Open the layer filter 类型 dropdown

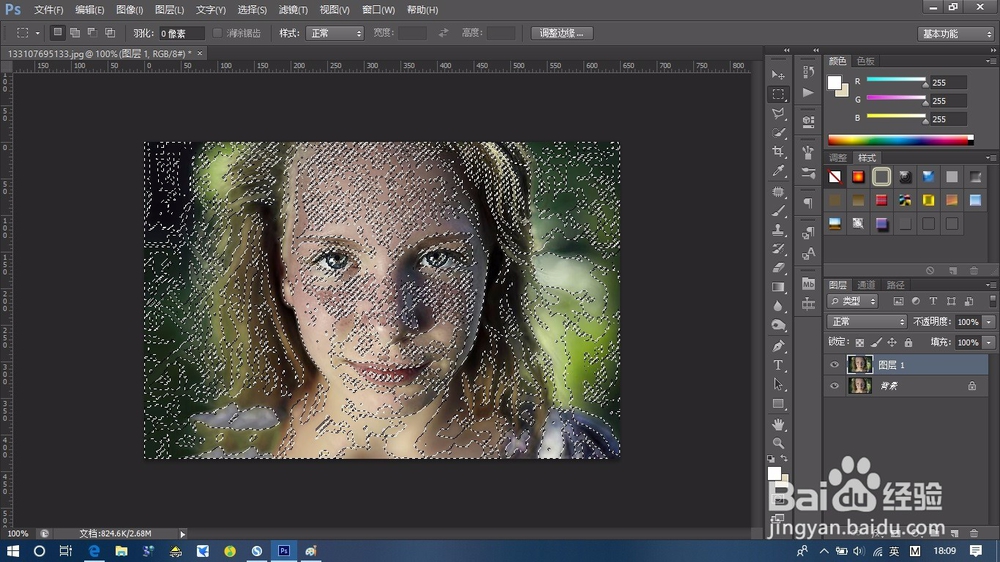853,301
